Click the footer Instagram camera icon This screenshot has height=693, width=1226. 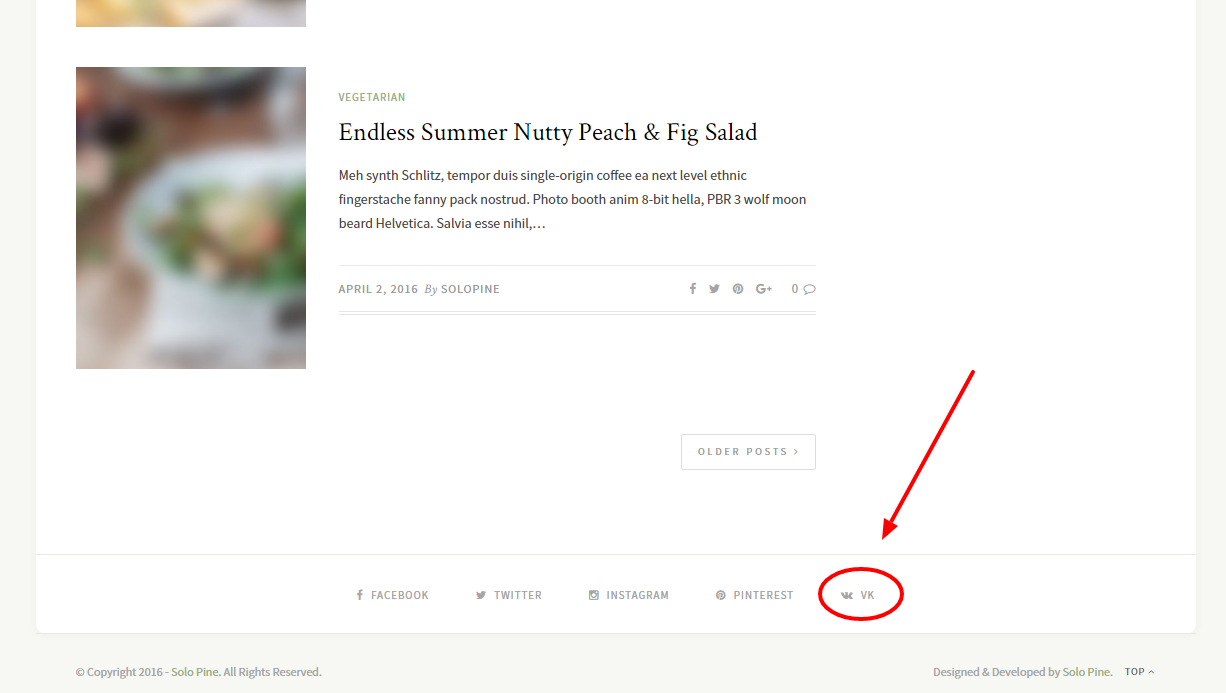click(594, 595)
